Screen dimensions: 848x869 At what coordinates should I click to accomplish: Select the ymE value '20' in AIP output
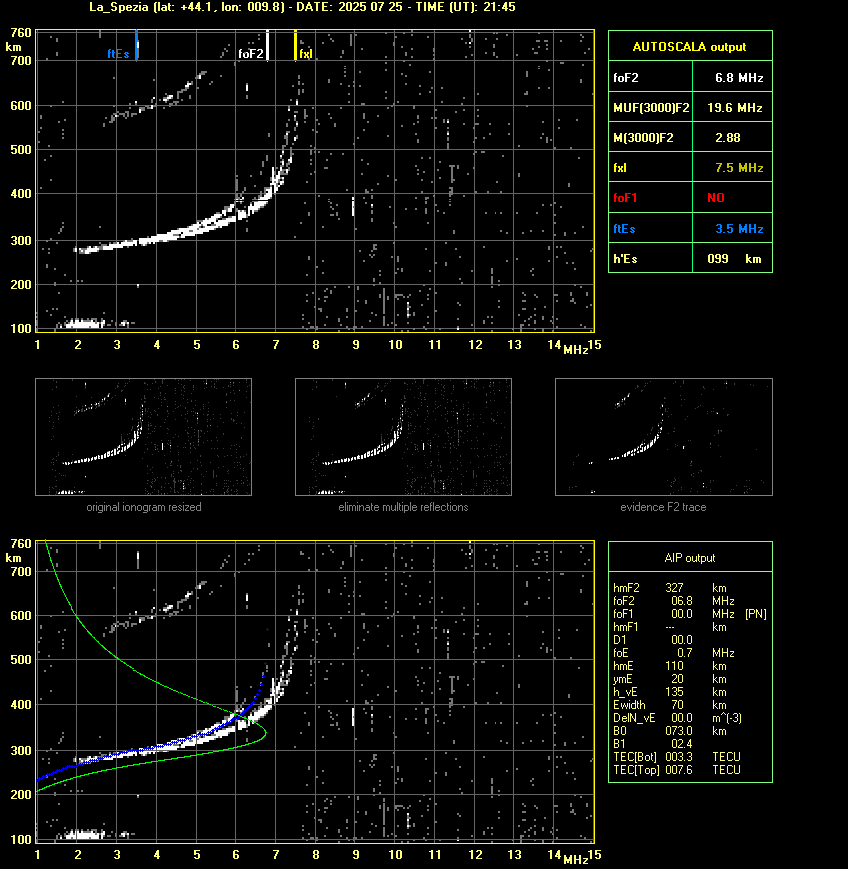tap(677, 679)
